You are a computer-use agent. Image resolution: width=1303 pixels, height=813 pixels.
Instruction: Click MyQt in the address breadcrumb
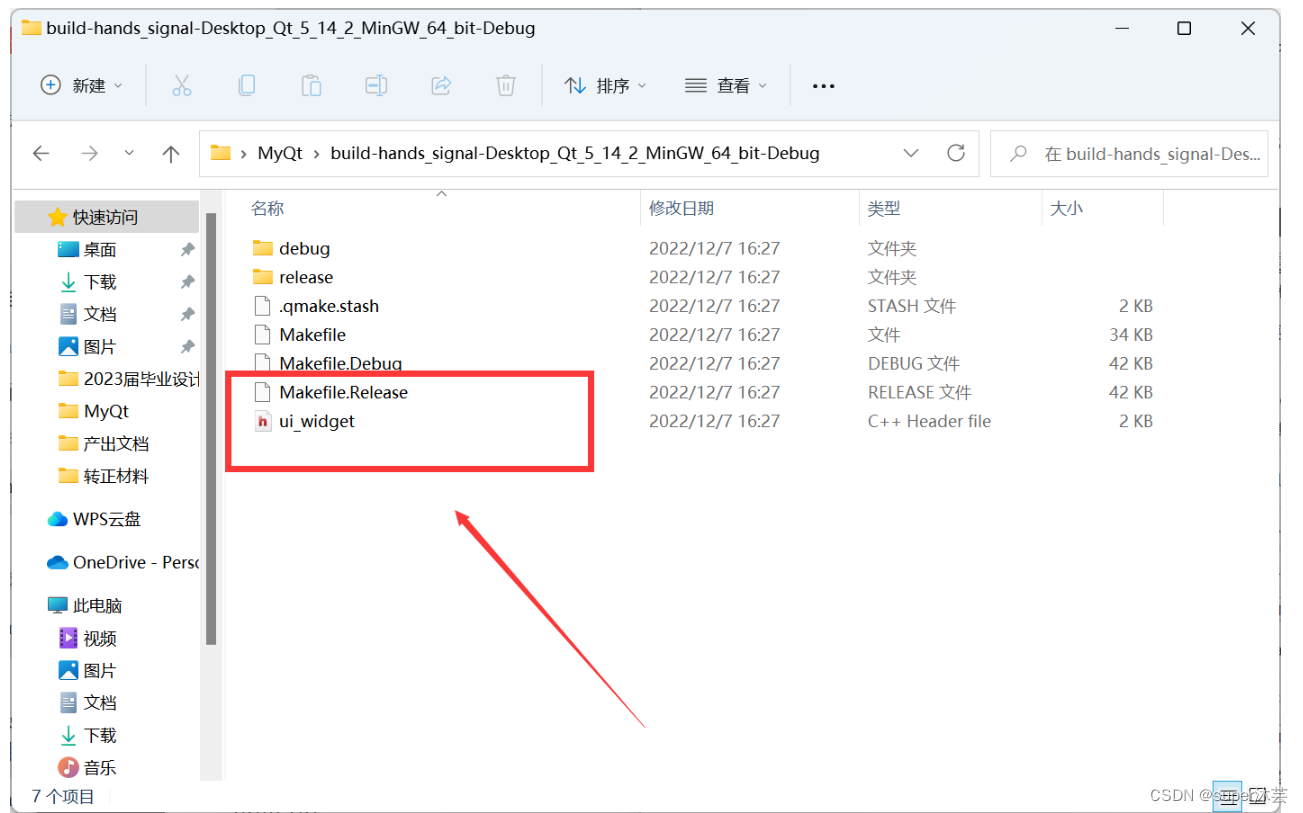tap(280, 154)
